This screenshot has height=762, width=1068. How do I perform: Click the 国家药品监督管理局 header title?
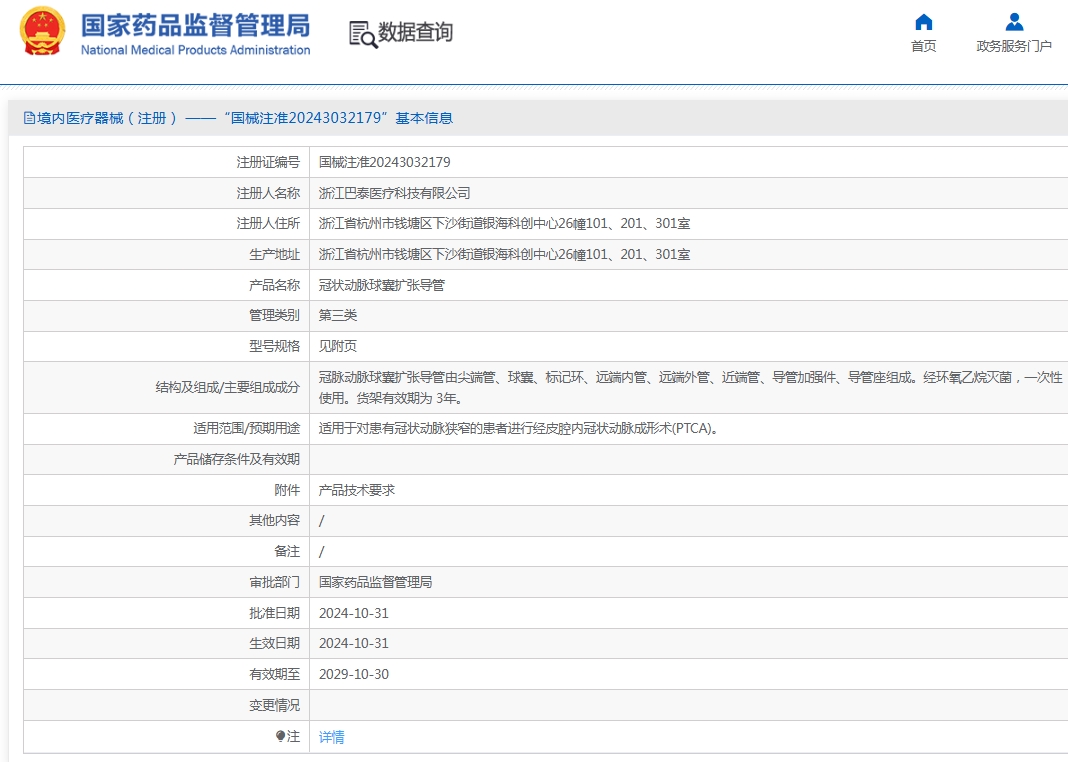[195, 25]
